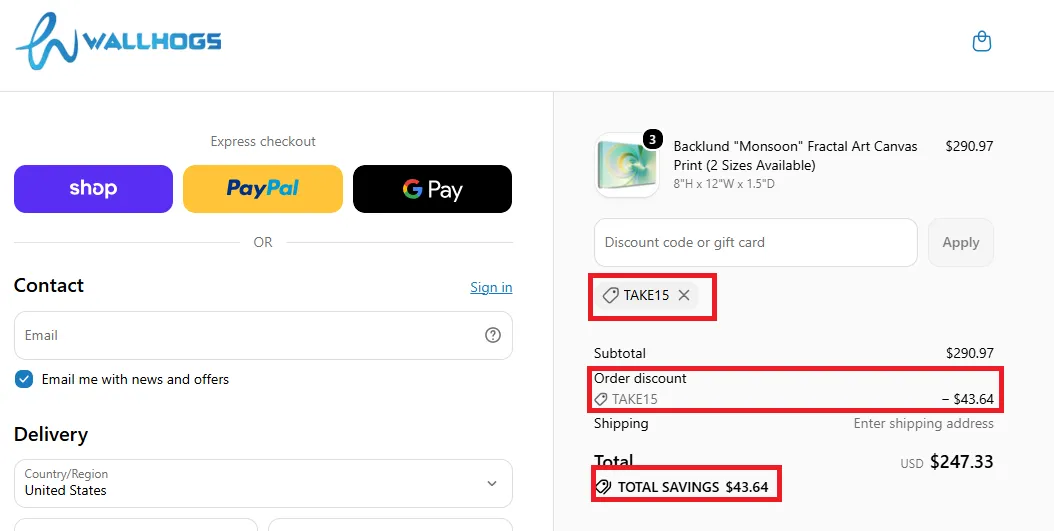Uncheck Email me with news and offers

[24, 379]
